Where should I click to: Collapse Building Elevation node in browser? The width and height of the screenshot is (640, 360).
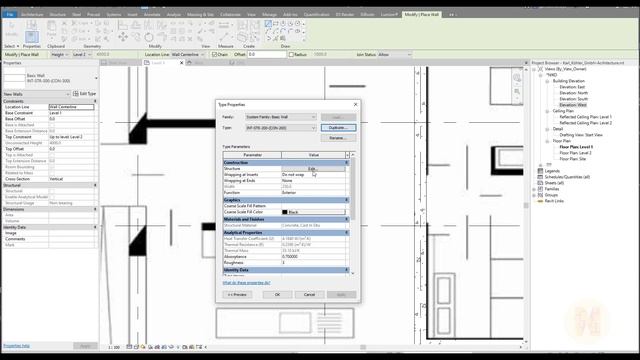click(x=547, y=81)
